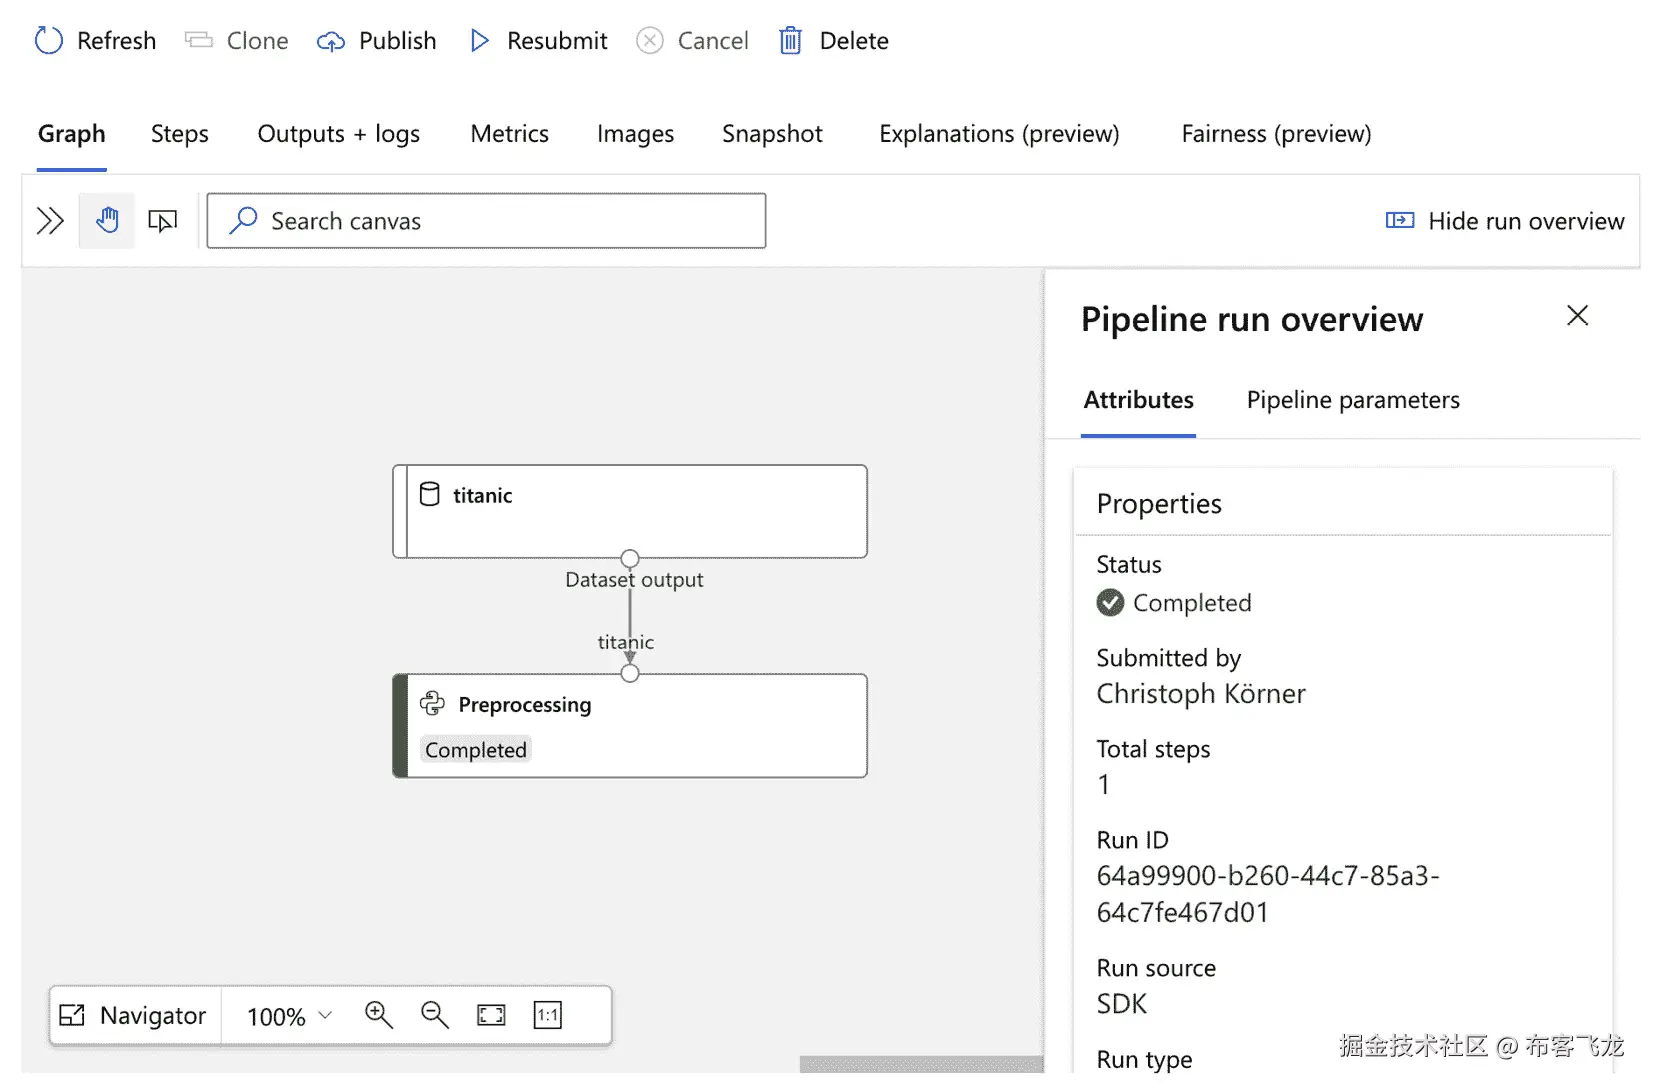The width and height of the screenshot is (1653, 1088).
Task: Zoom in on the canvas
Action: 378,1015
